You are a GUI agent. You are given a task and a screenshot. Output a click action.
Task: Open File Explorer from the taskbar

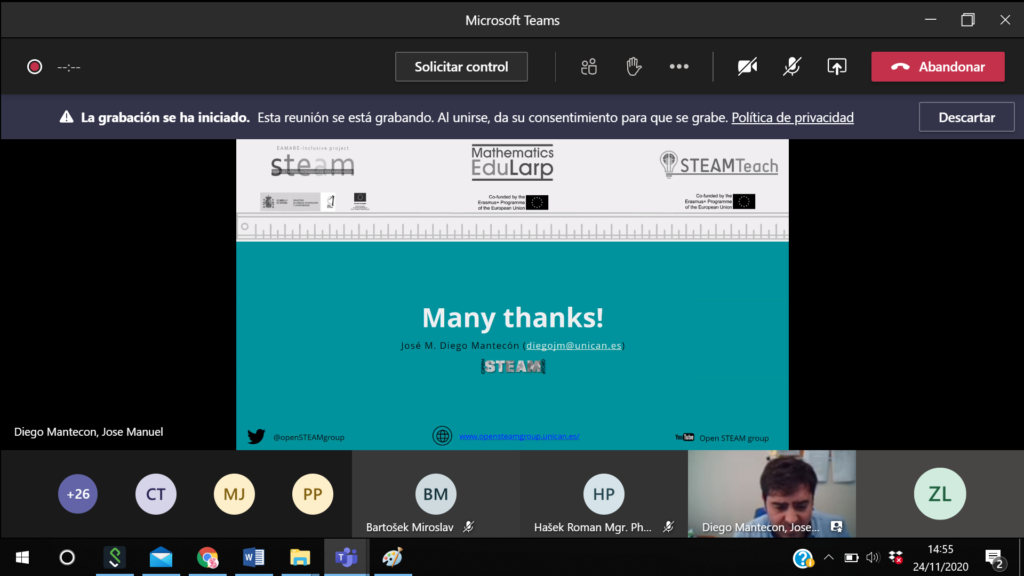tap(300, 558)
